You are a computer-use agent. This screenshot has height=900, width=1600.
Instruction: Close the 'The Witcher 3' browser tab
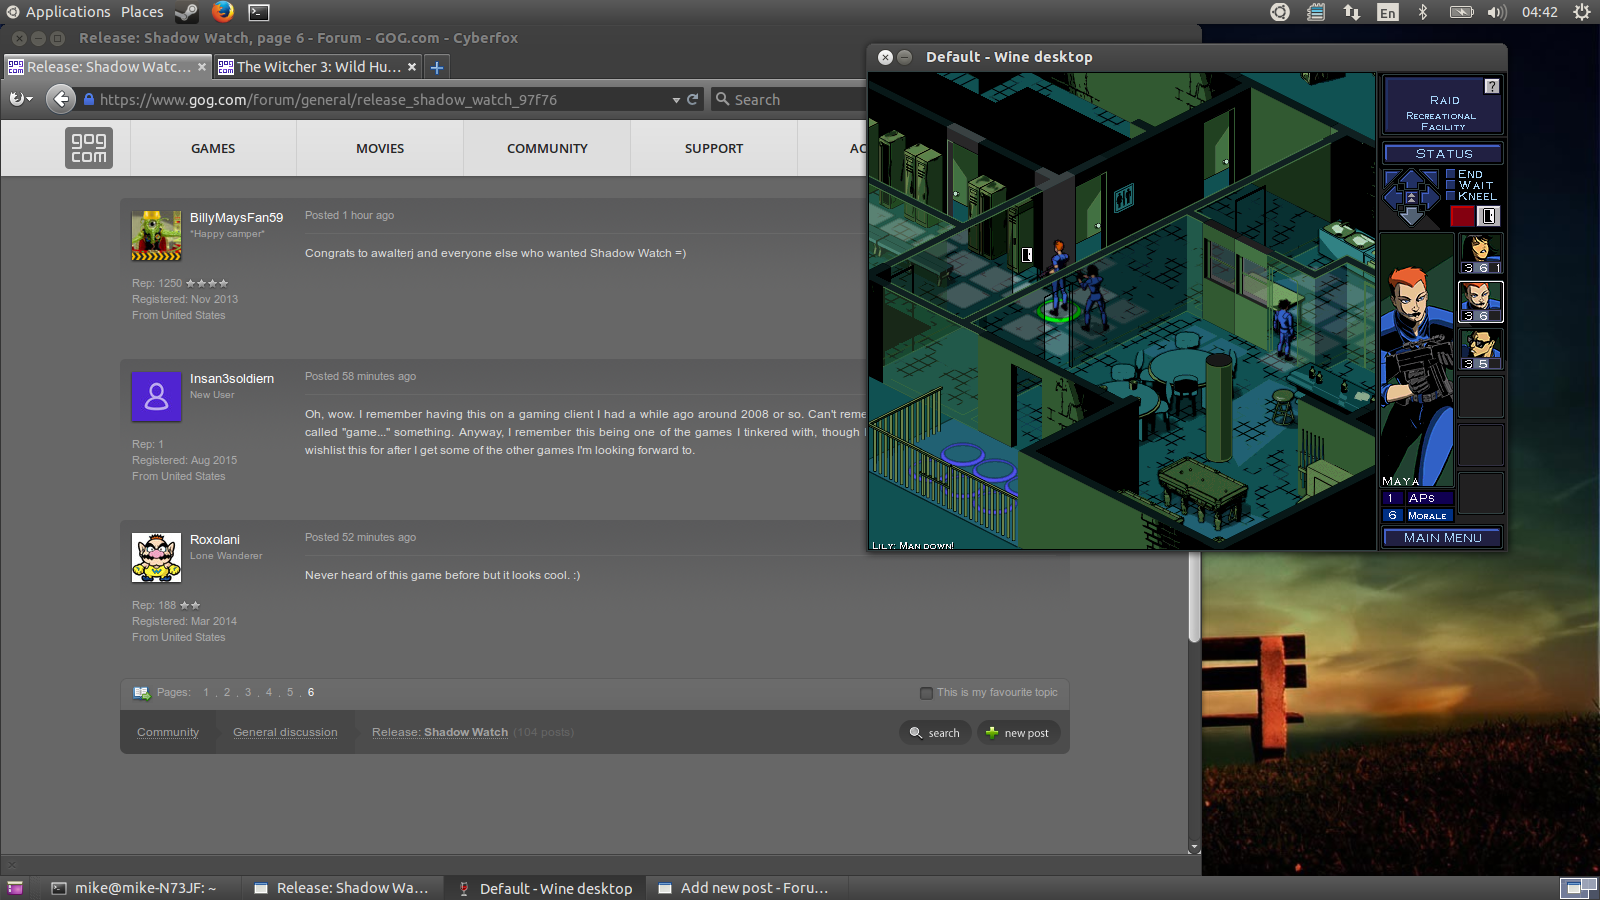[411, 67]
